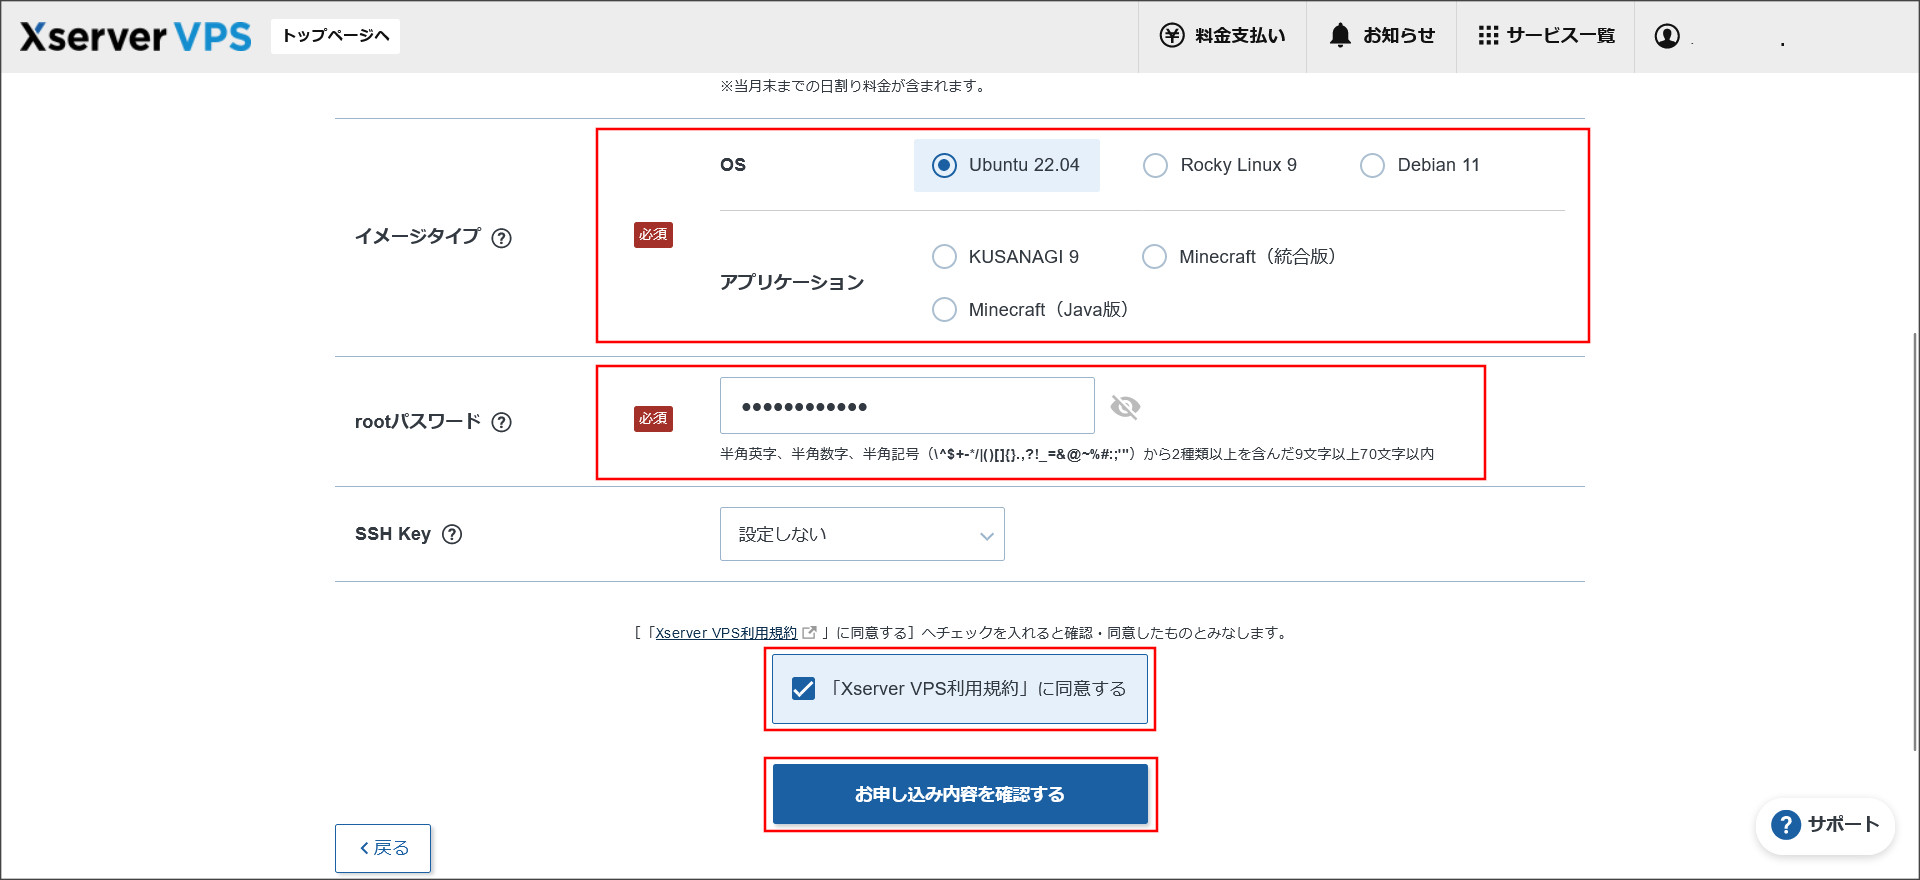
Task: Toggle password visibility eye icon
Action: point(1125,407)
